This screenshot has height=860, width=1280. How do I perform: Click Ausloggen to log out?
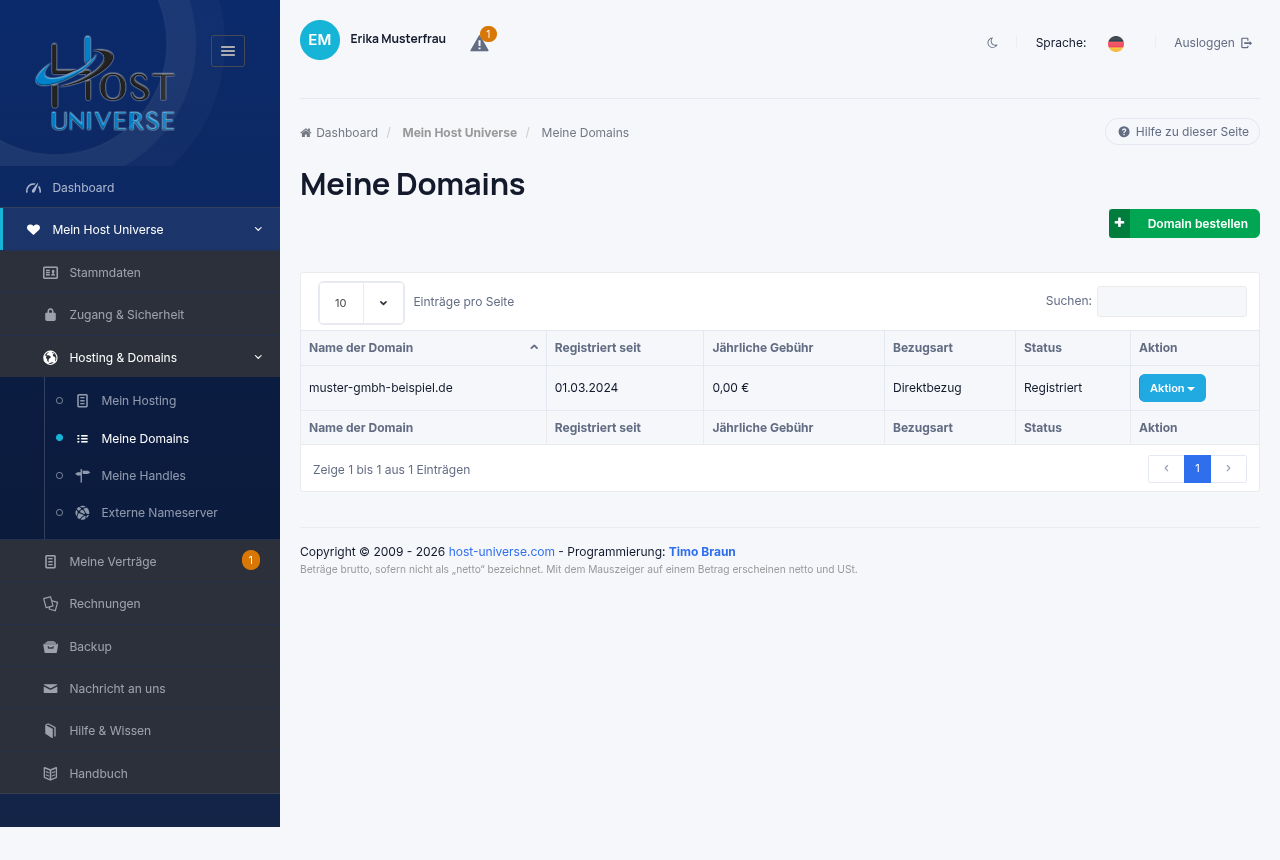pyautogui.click(x=1213, y=43)
